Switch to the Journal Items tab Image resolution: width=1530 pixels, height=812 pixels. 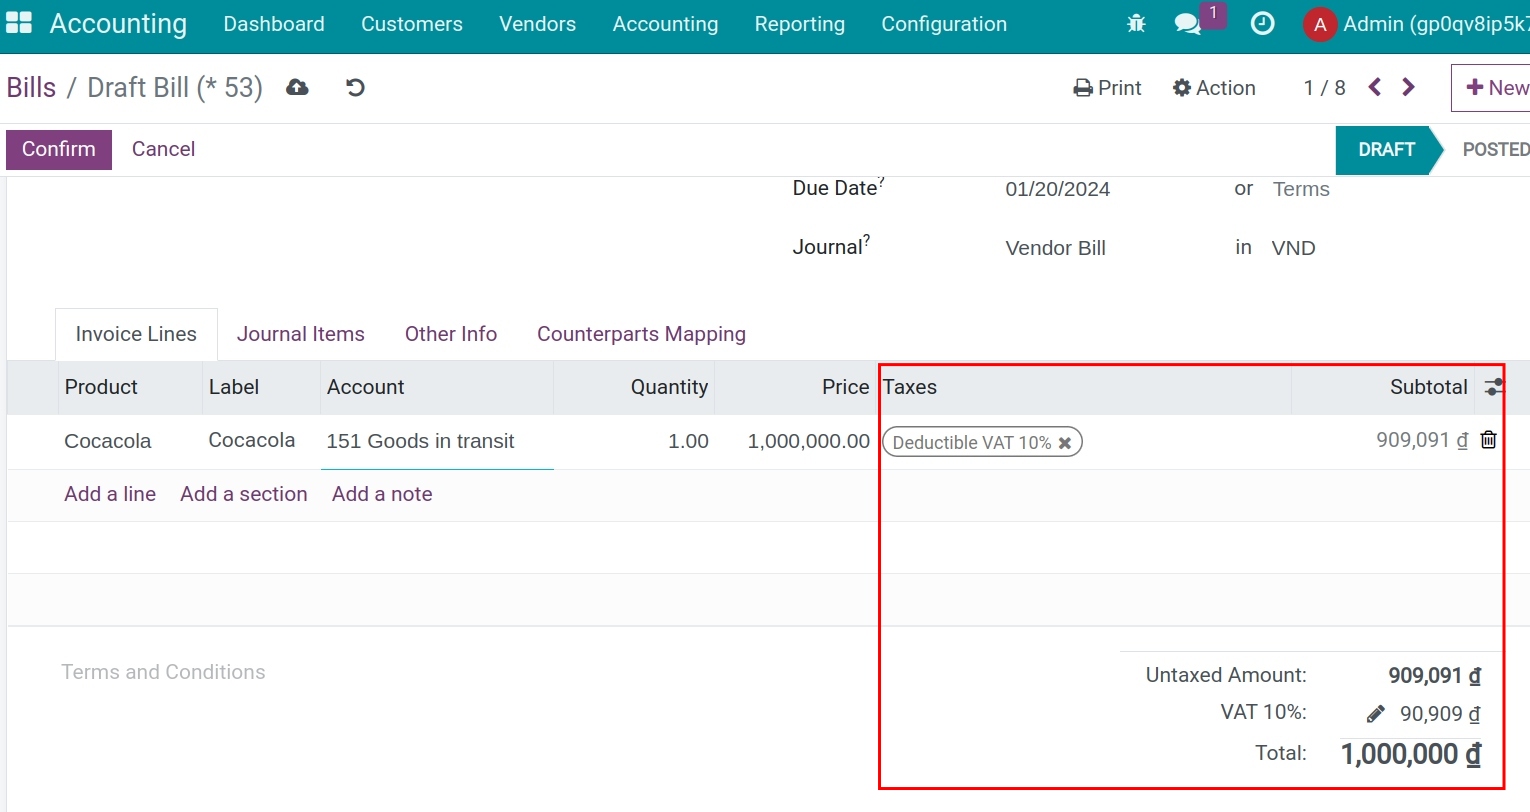tap(300, 334)
